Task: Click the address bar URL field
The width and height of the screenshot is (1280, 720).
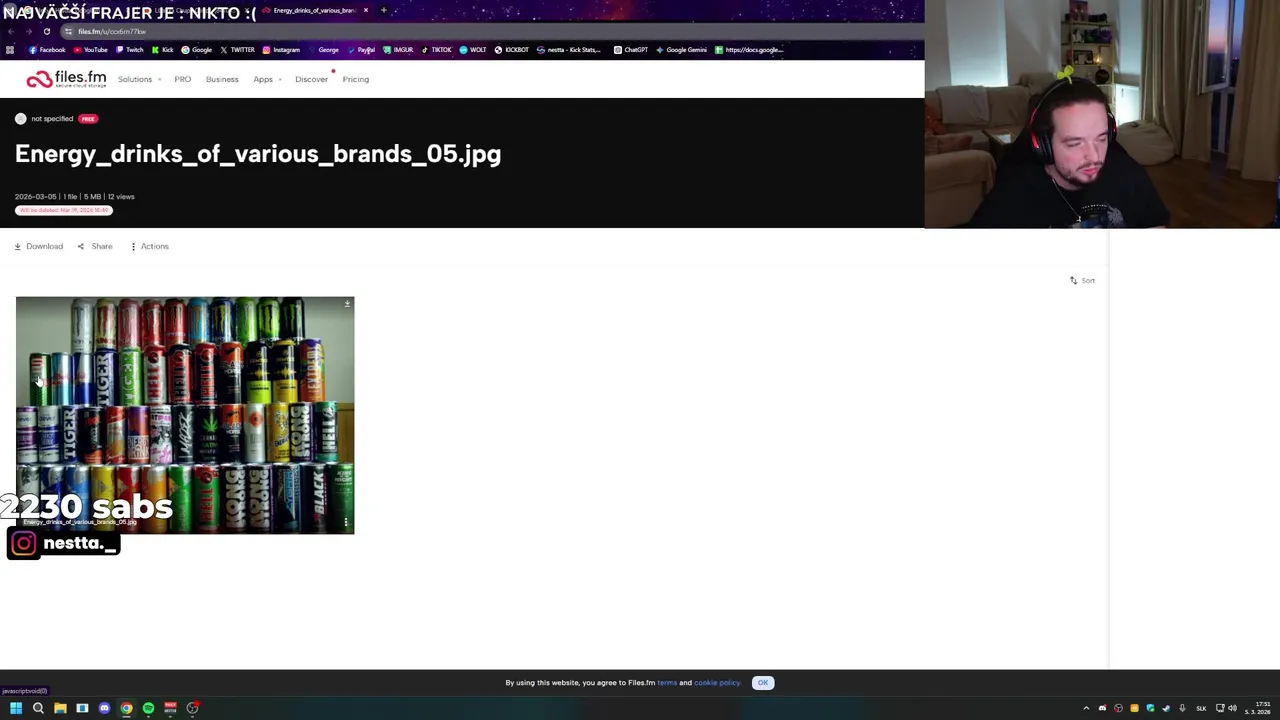Action: click(490, 32)
